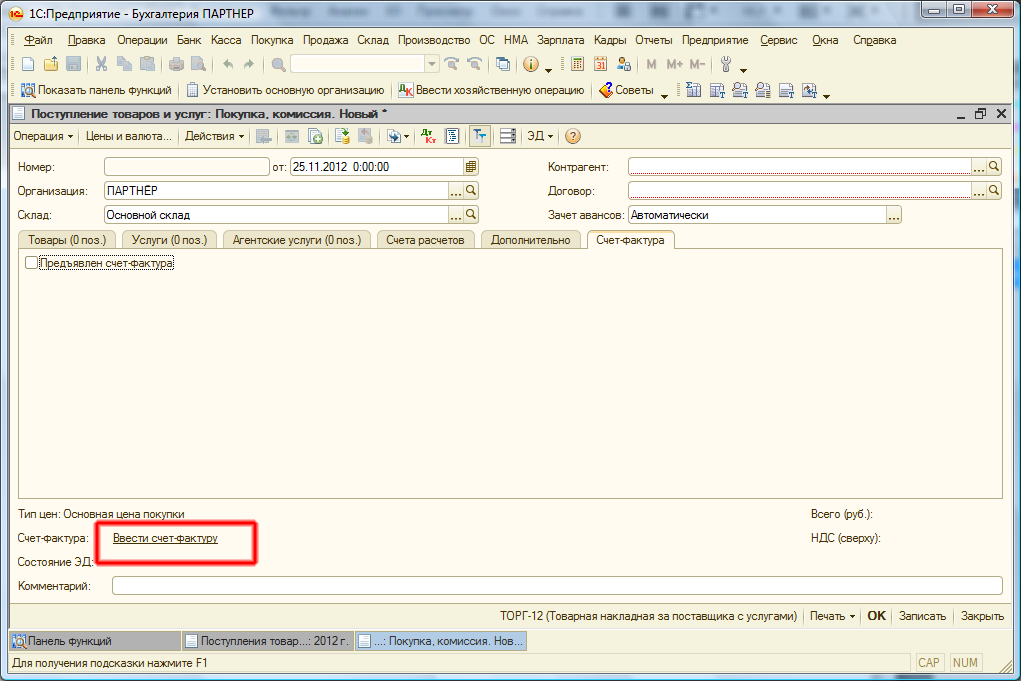
Task: Switch to the Счета расчетов tab
Action: click(x=425, y=240)
